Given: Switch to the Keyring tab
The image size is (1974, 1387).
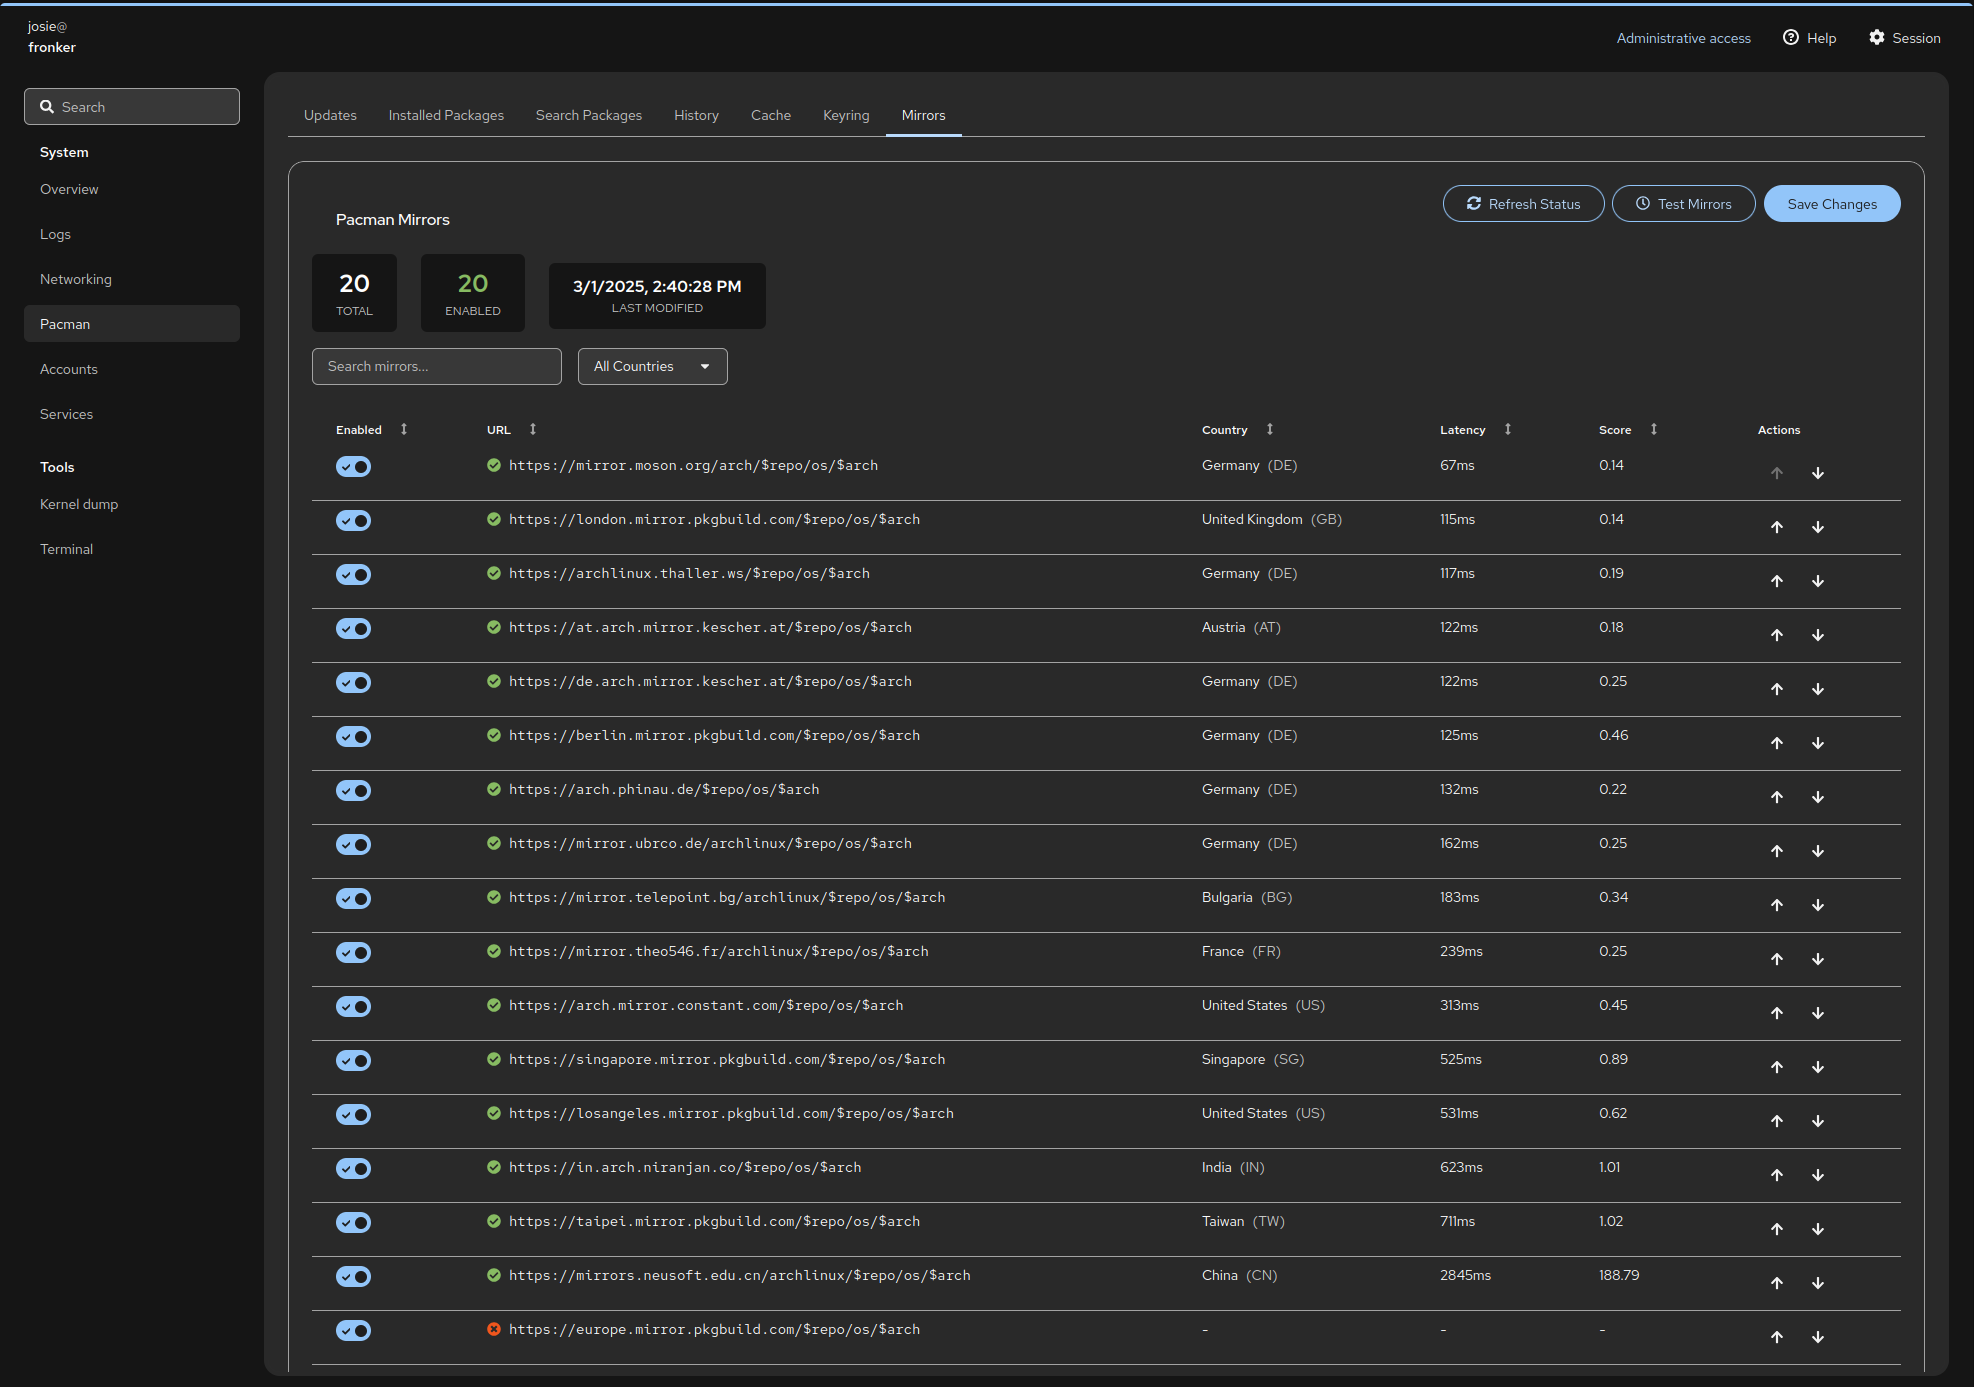Looking at the screenshot, I should 846,115.
